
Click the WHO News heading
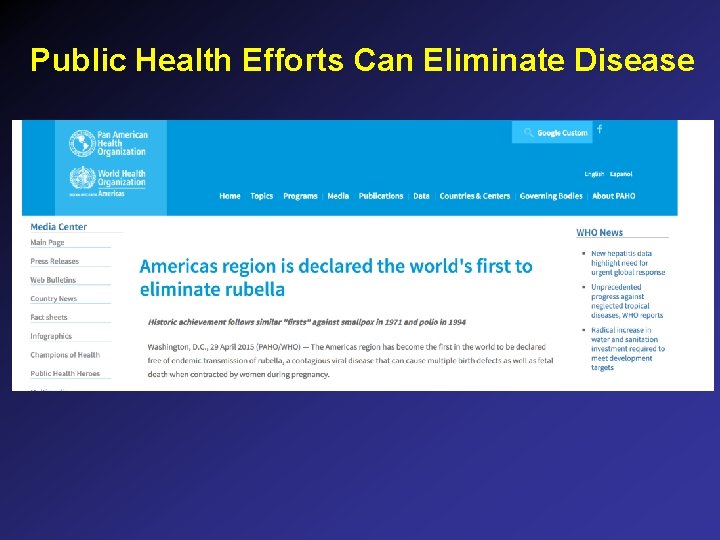(x=600, y=233)
